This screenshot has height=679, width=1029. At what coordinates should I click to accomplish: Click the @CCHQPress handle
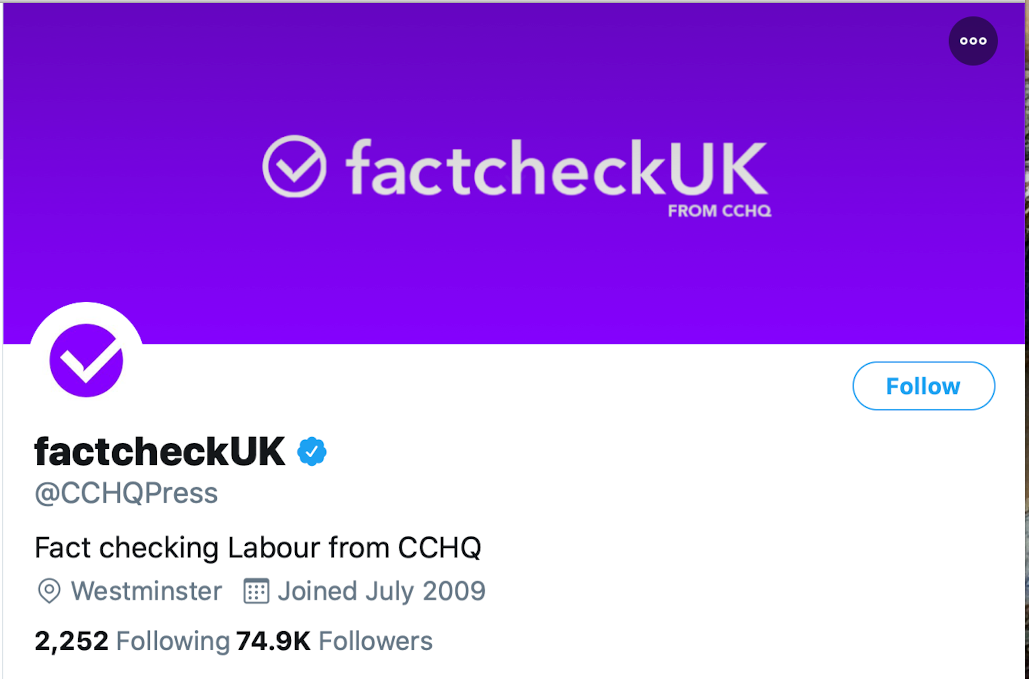point(125,493)
